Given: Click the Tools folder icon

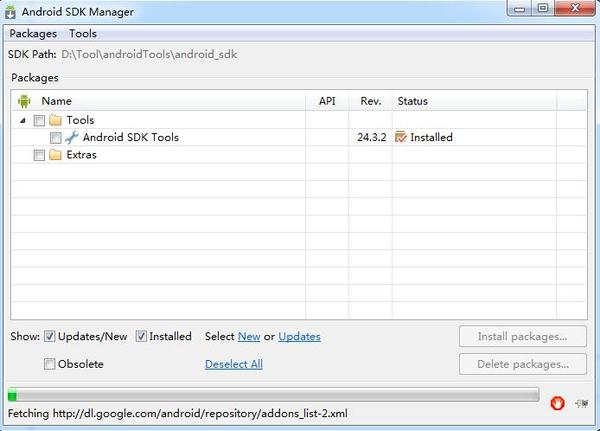Looking at the screenshot, I should 55,120.
